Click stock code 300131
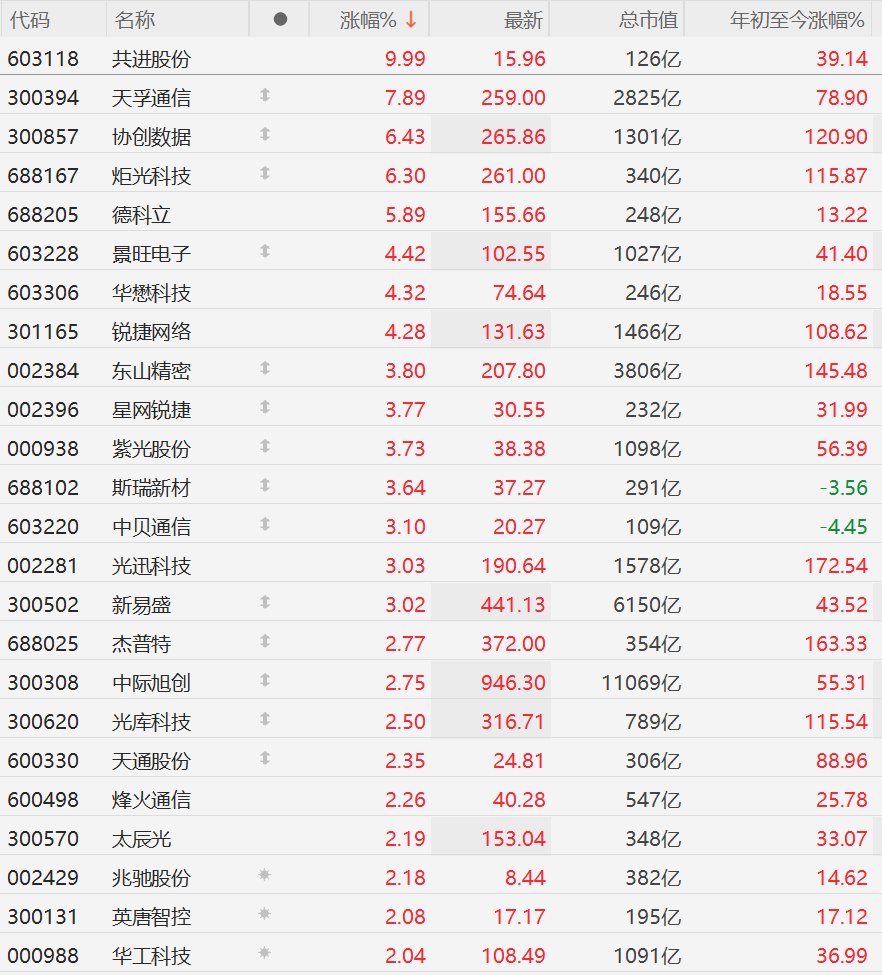The image size is (882, 975). pyautogui.click(x=43, y=917)
